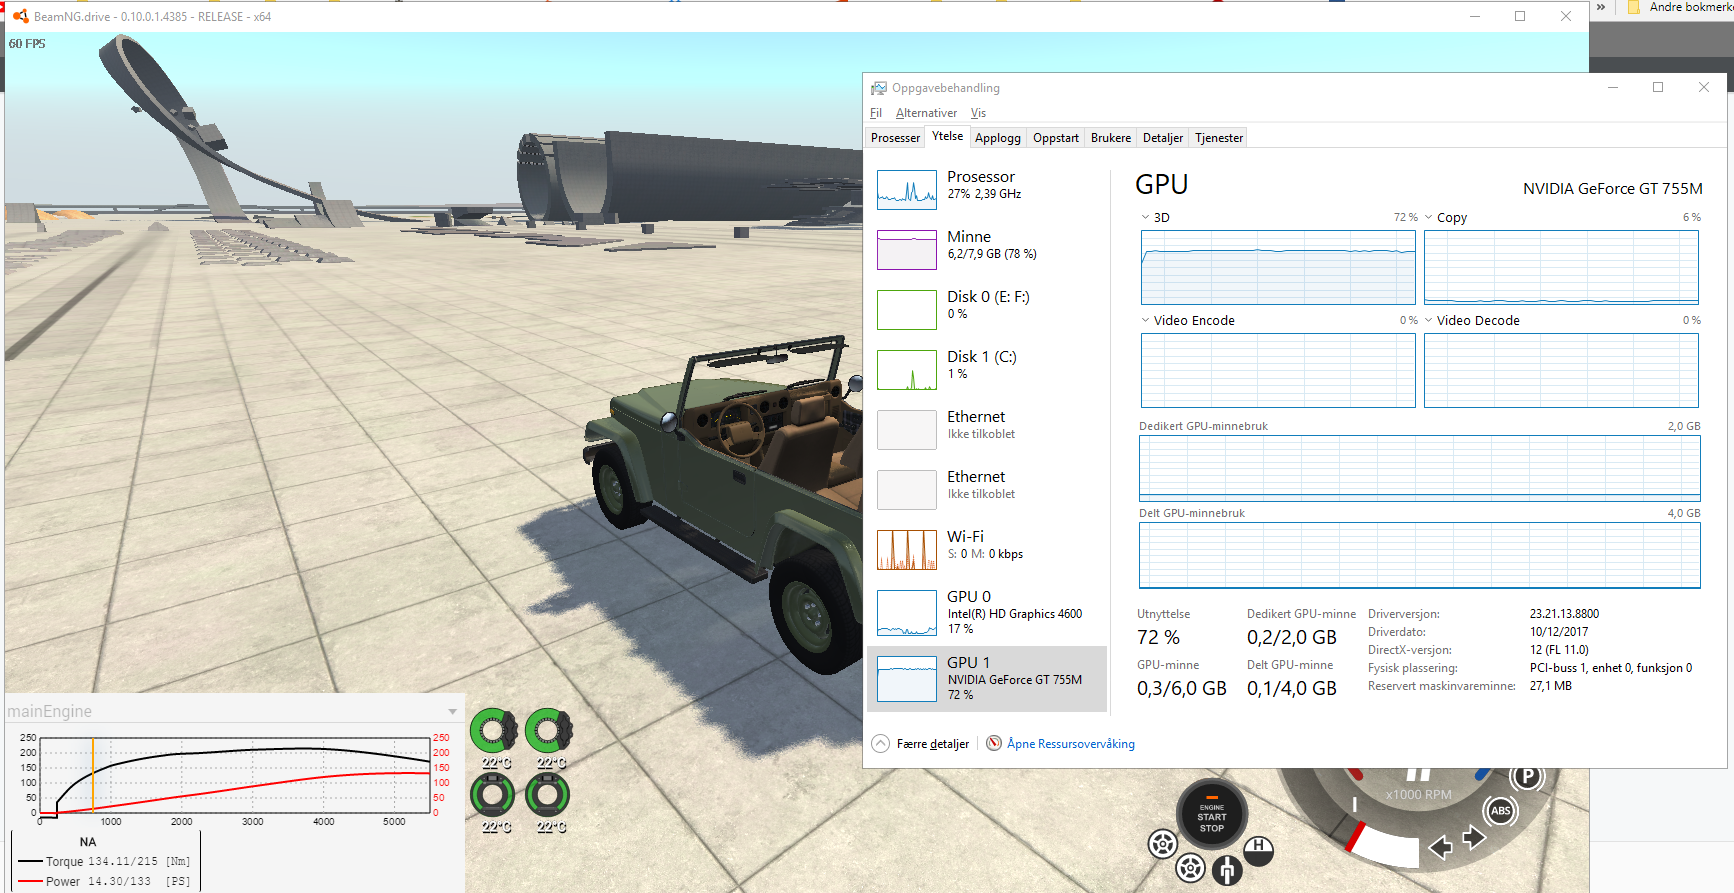Maximize the Task Manager window

1658,88
